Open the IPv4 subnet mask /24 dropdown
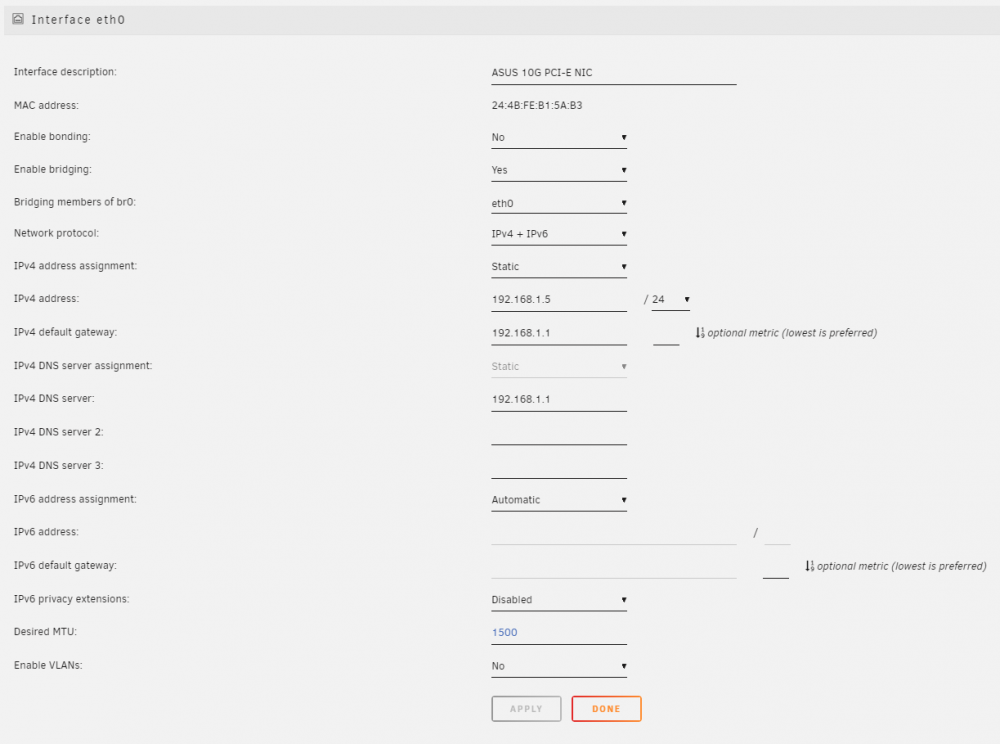 point(670,300)
